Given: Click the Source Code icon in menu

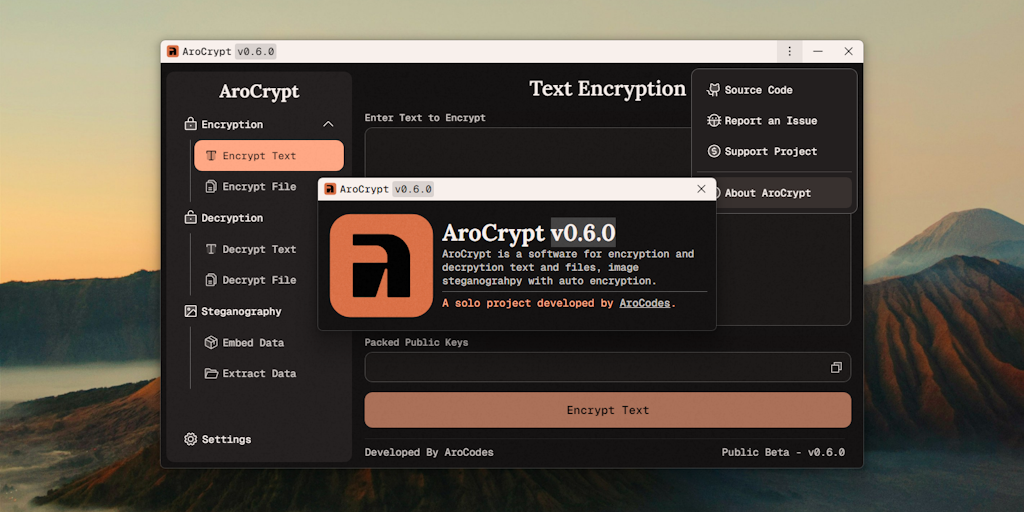Looking at the screenshot, I should coord(714,90).
